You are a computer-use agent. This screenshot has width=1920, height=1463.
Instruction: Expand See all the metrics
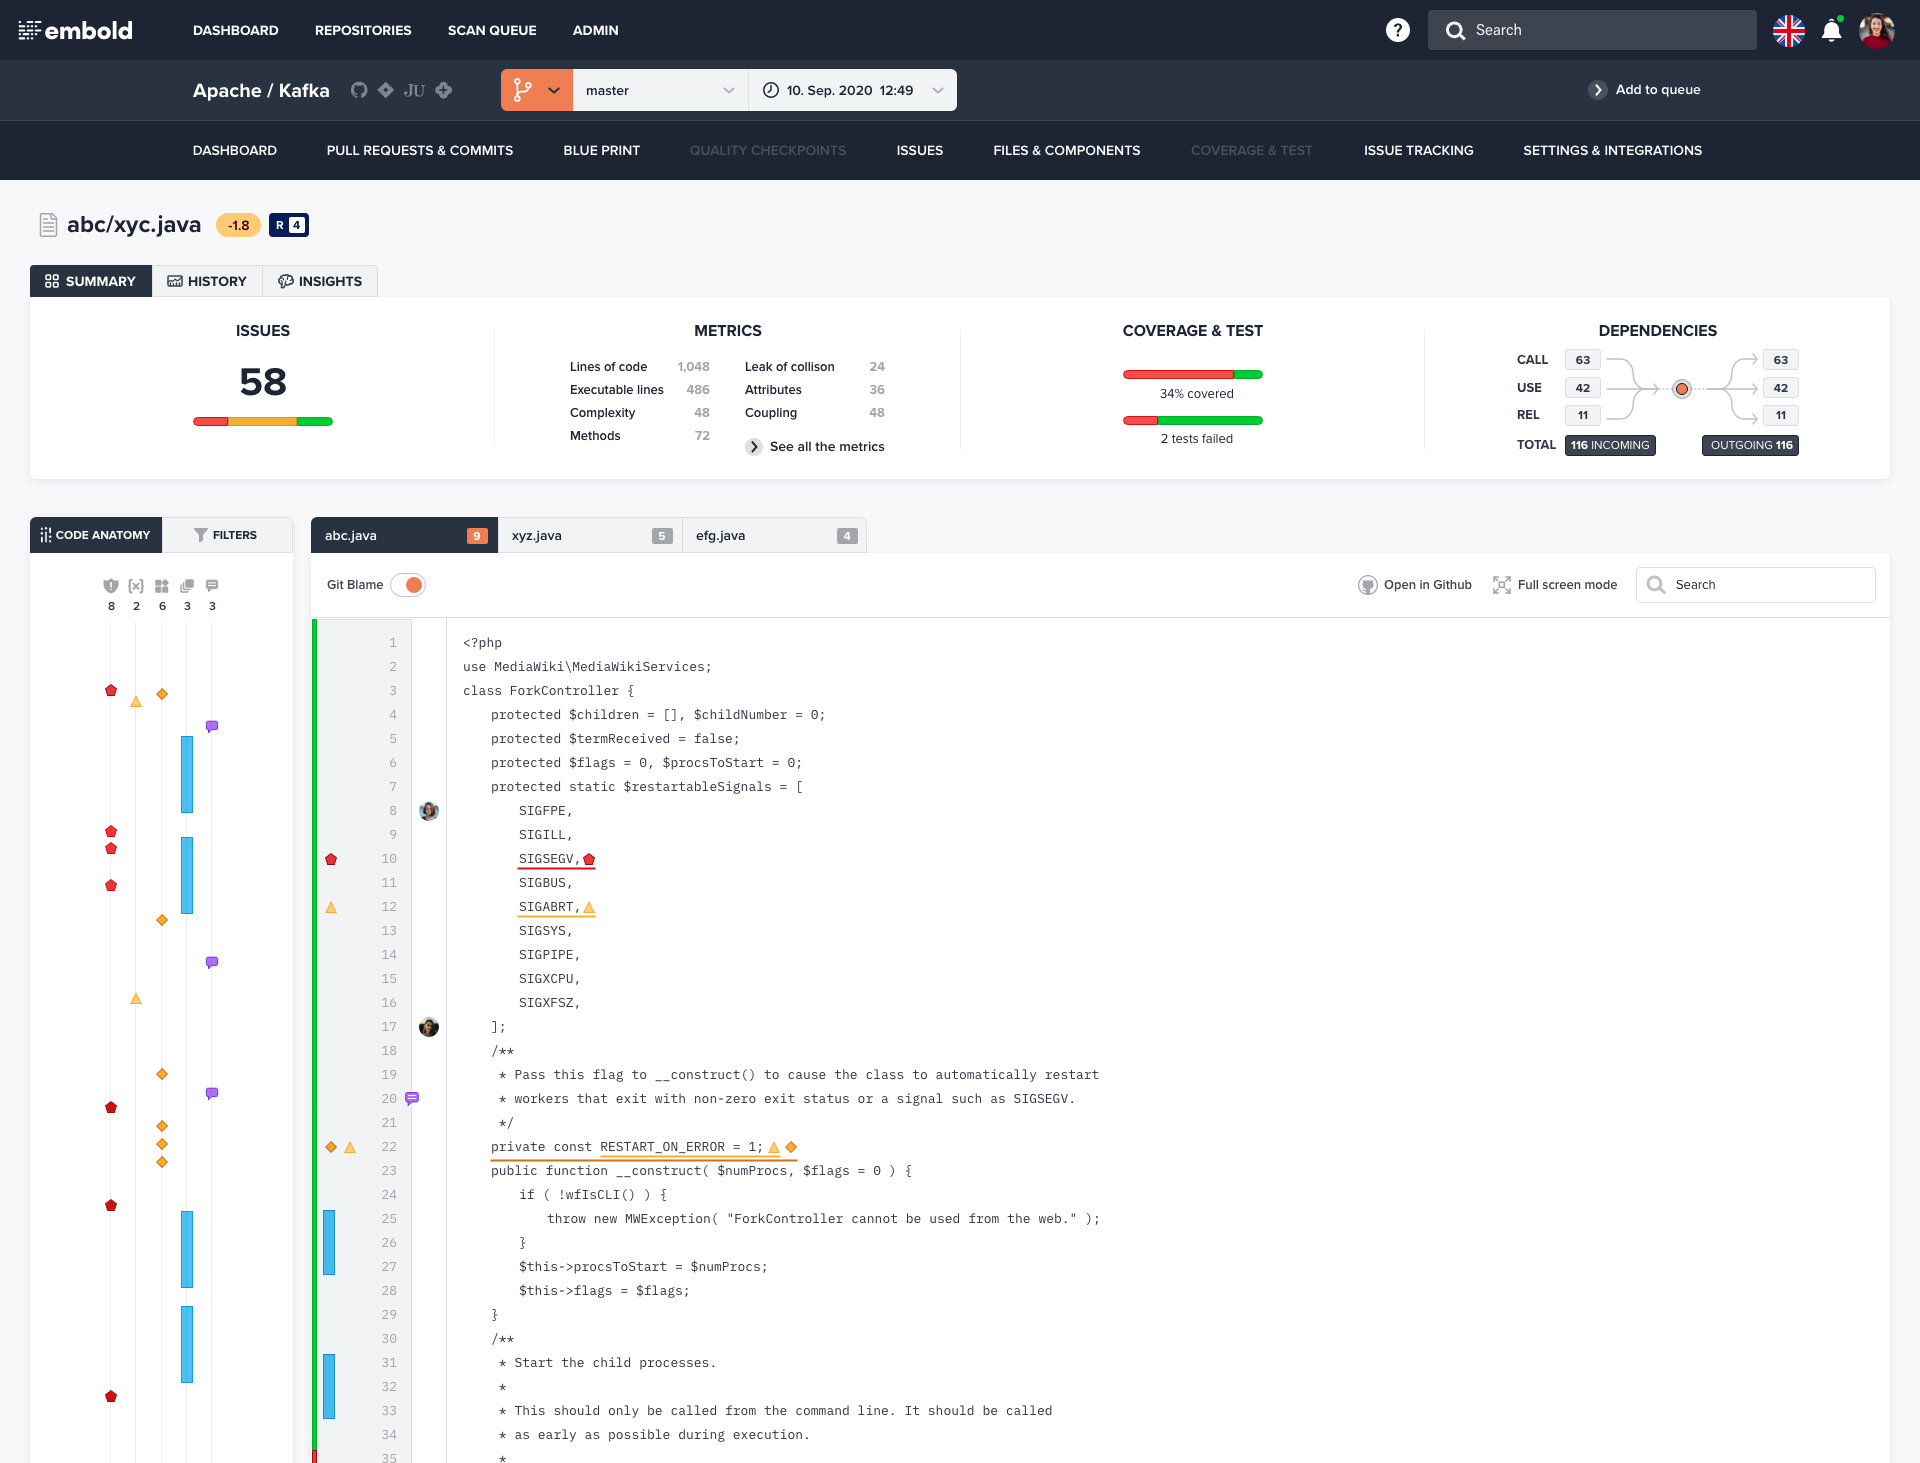815,447
